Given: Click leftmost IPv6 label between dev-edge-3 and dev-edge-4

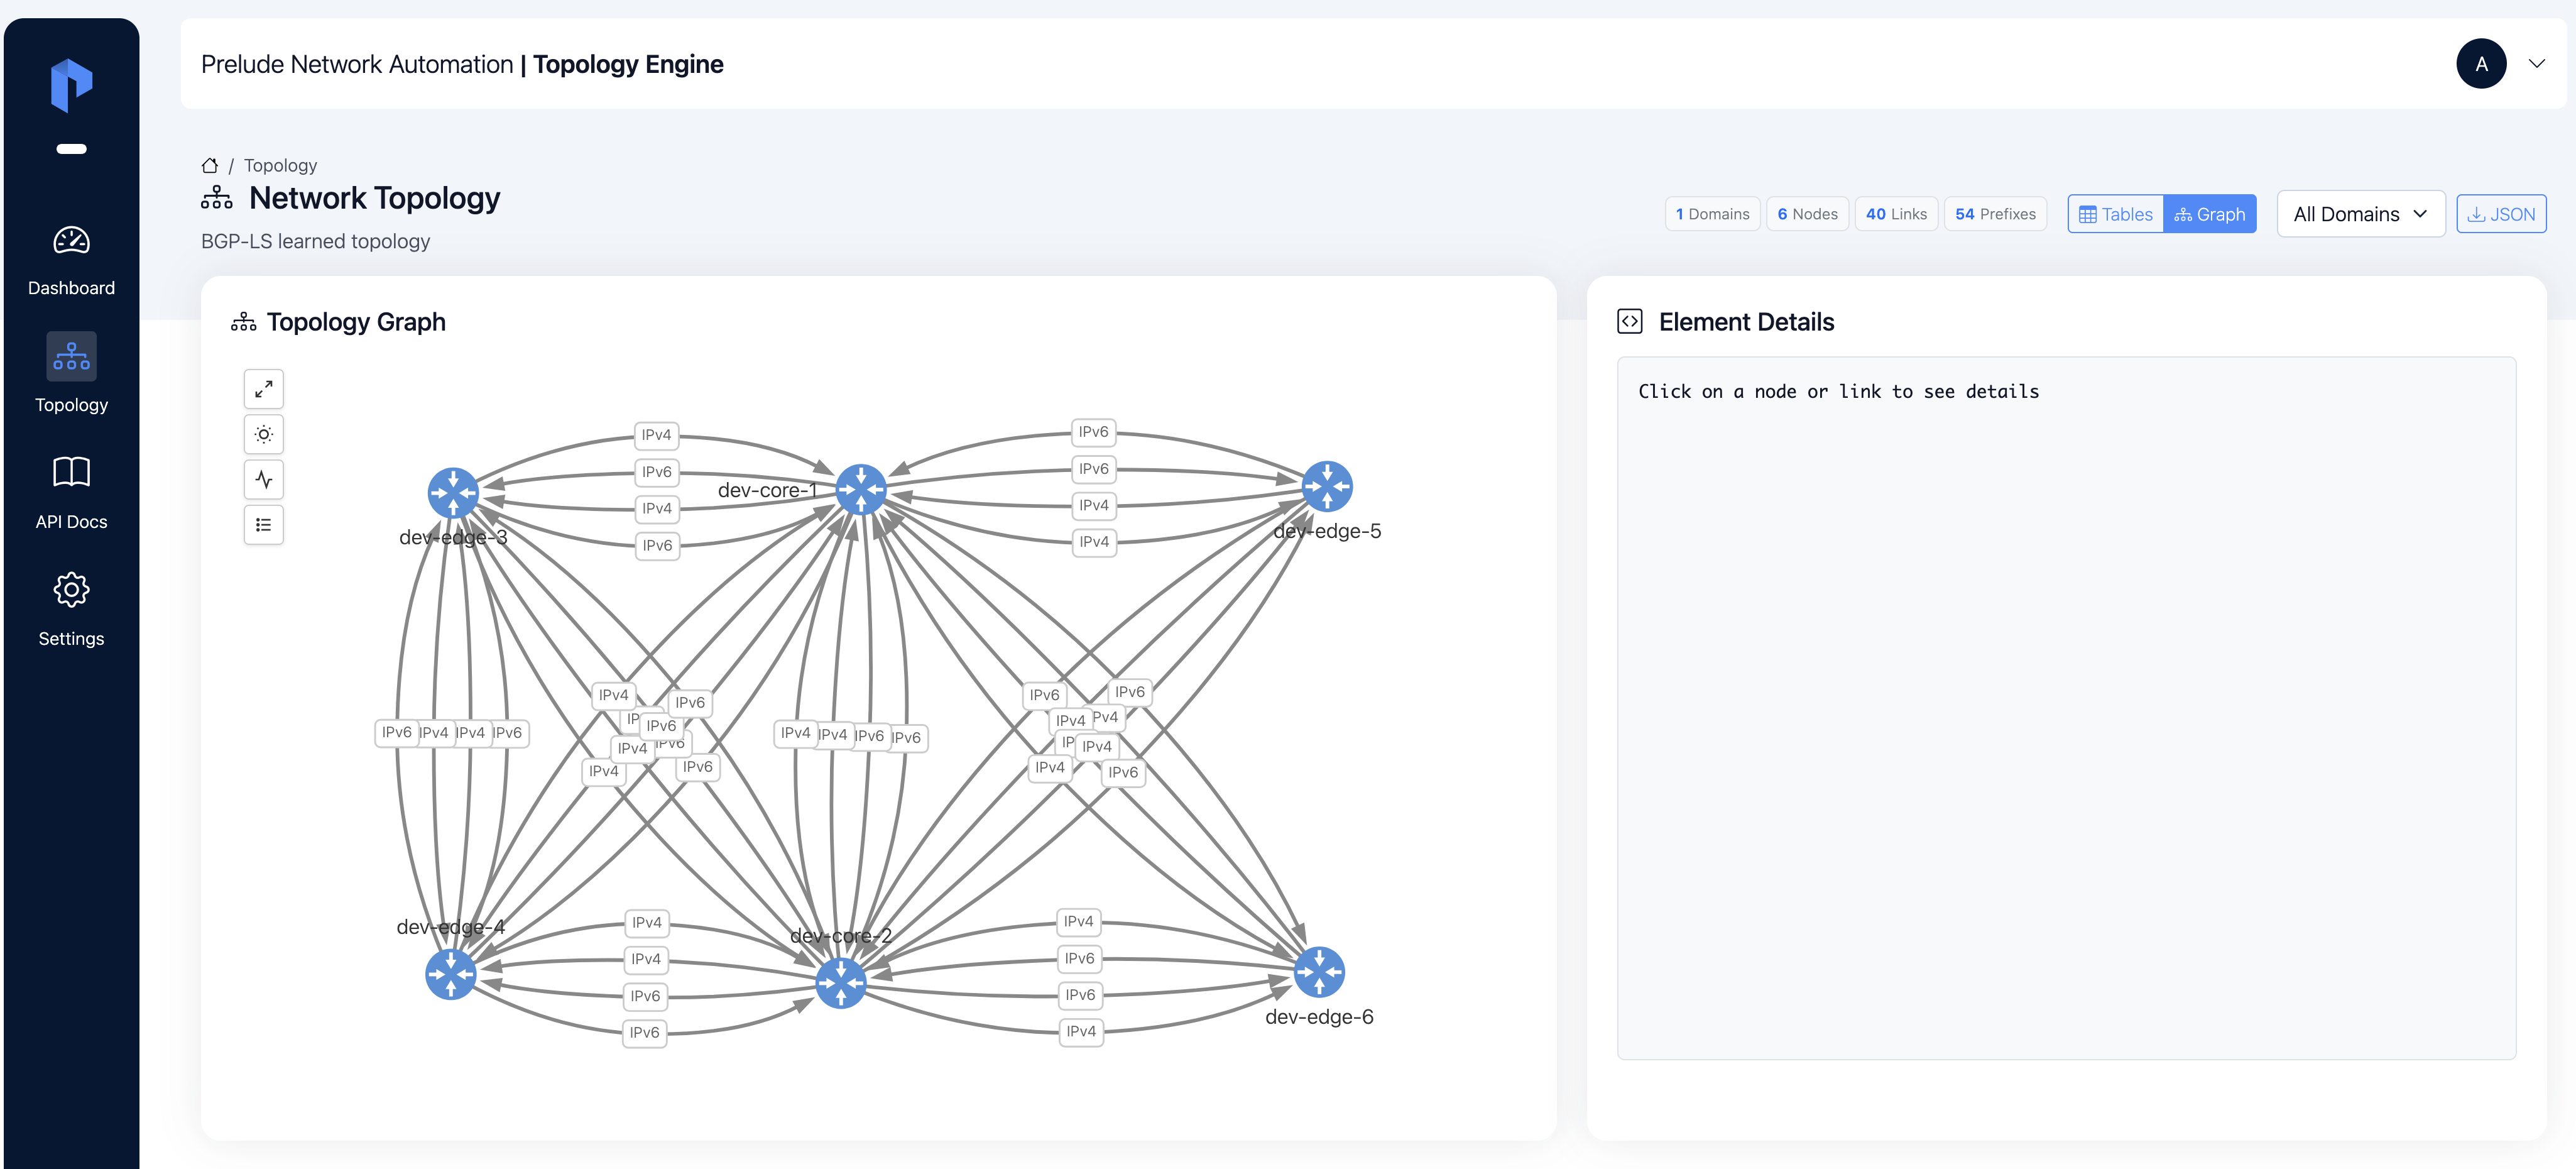Looking at the screenshot, I should tap(397, 732).
